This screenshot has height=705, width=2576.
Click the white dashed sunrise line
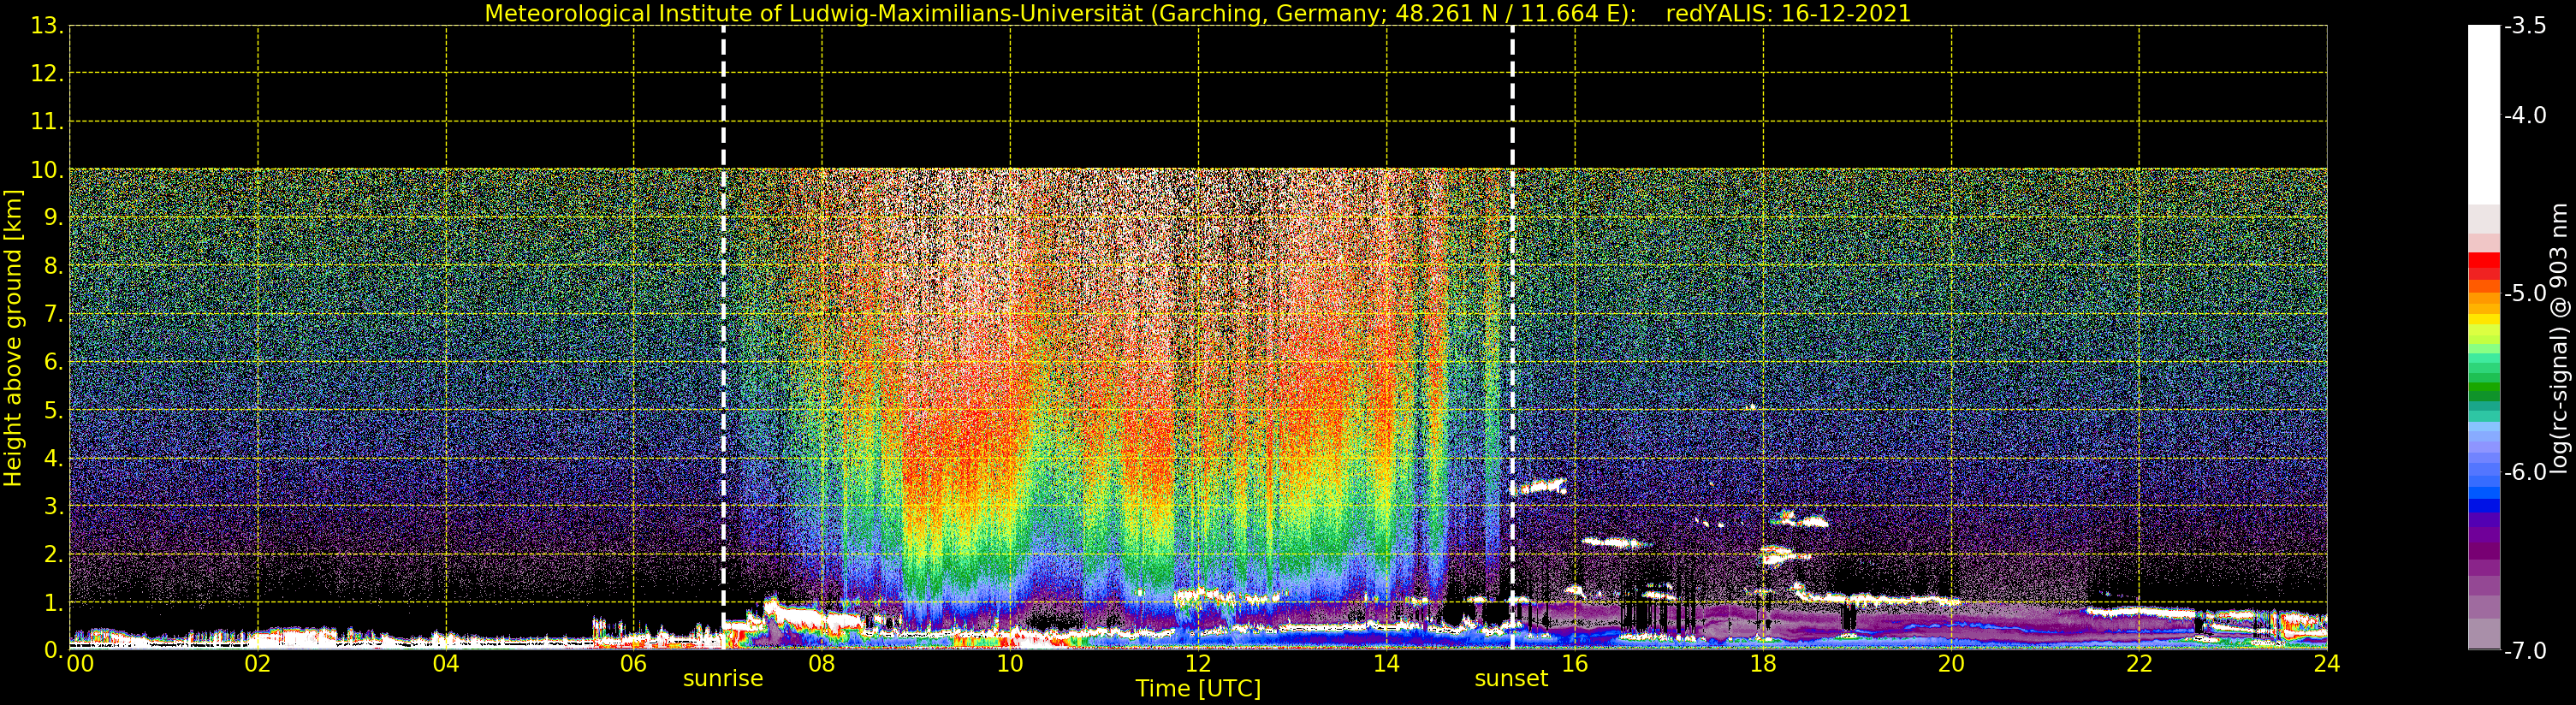pyautogui.click(x=723, y=300)
